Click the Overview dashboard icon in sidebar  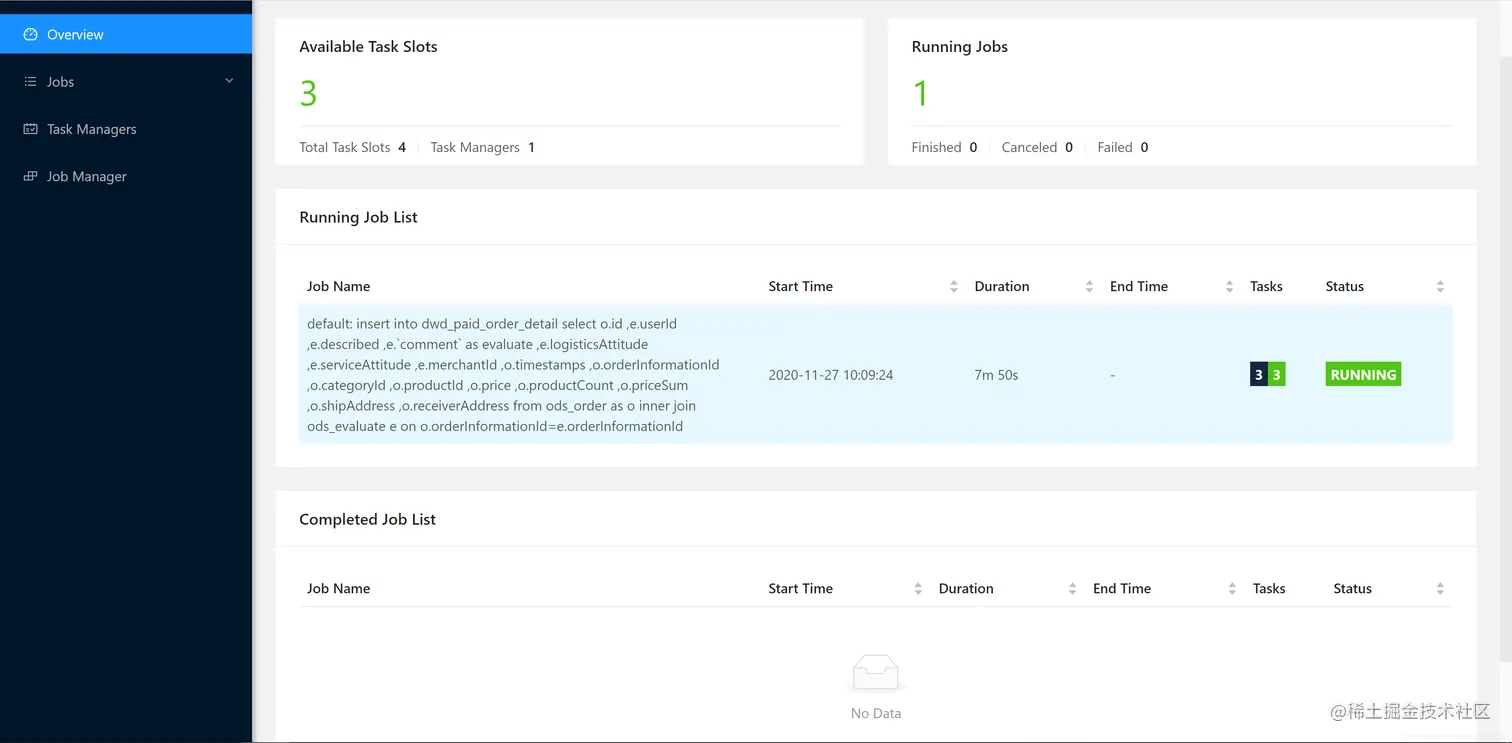[30, 34]
